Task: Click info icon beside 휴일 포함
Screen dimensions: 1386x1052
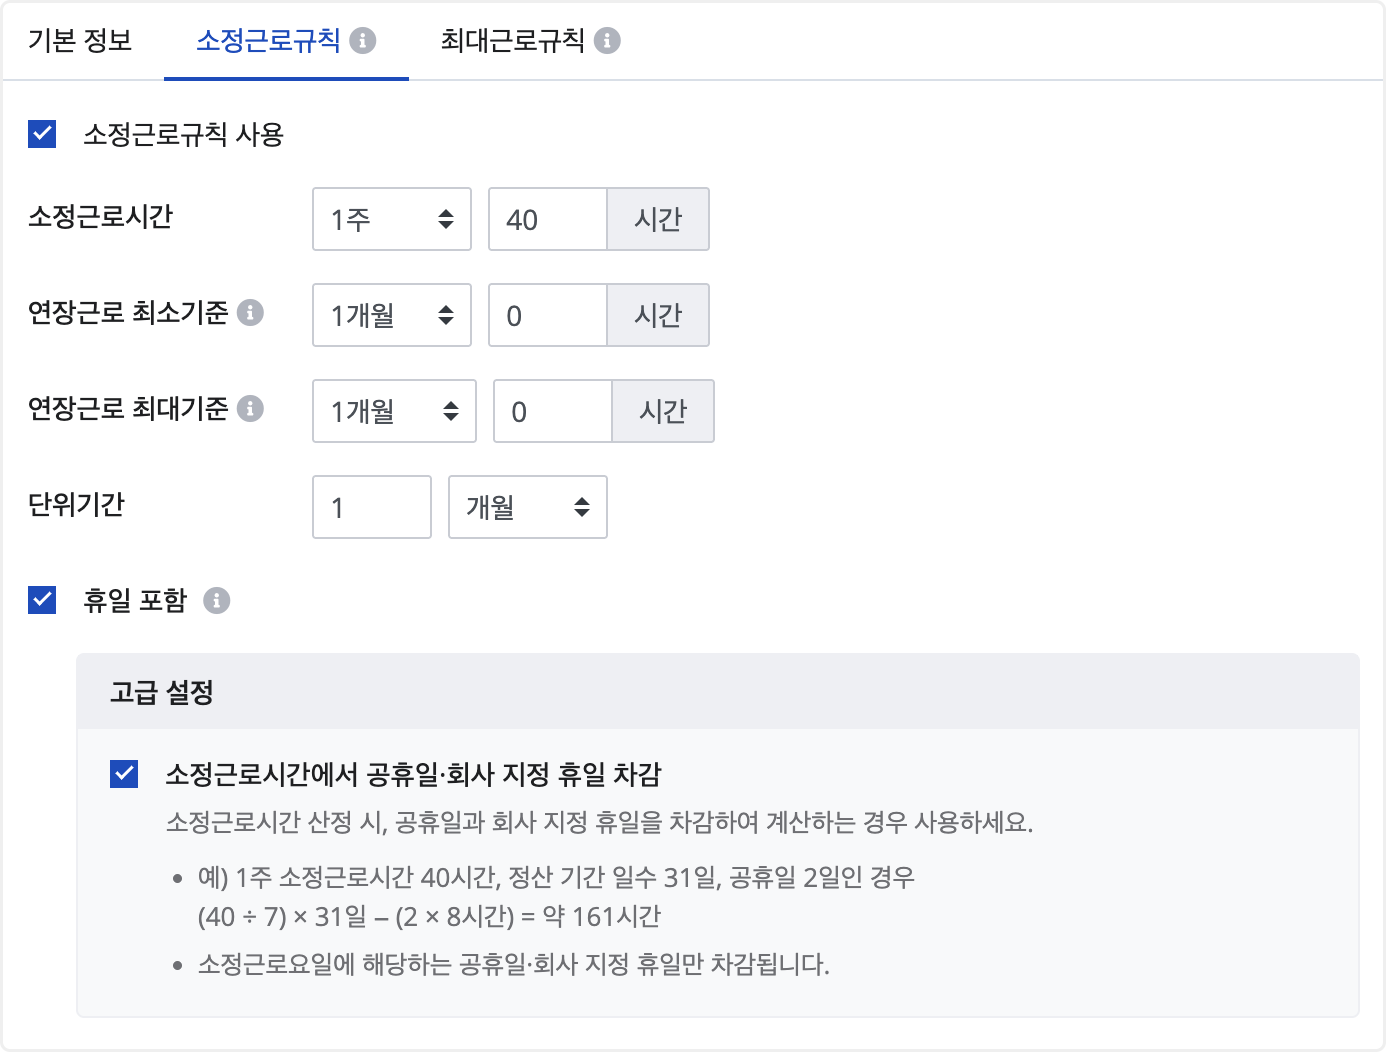Action: [x=217, y=601]
